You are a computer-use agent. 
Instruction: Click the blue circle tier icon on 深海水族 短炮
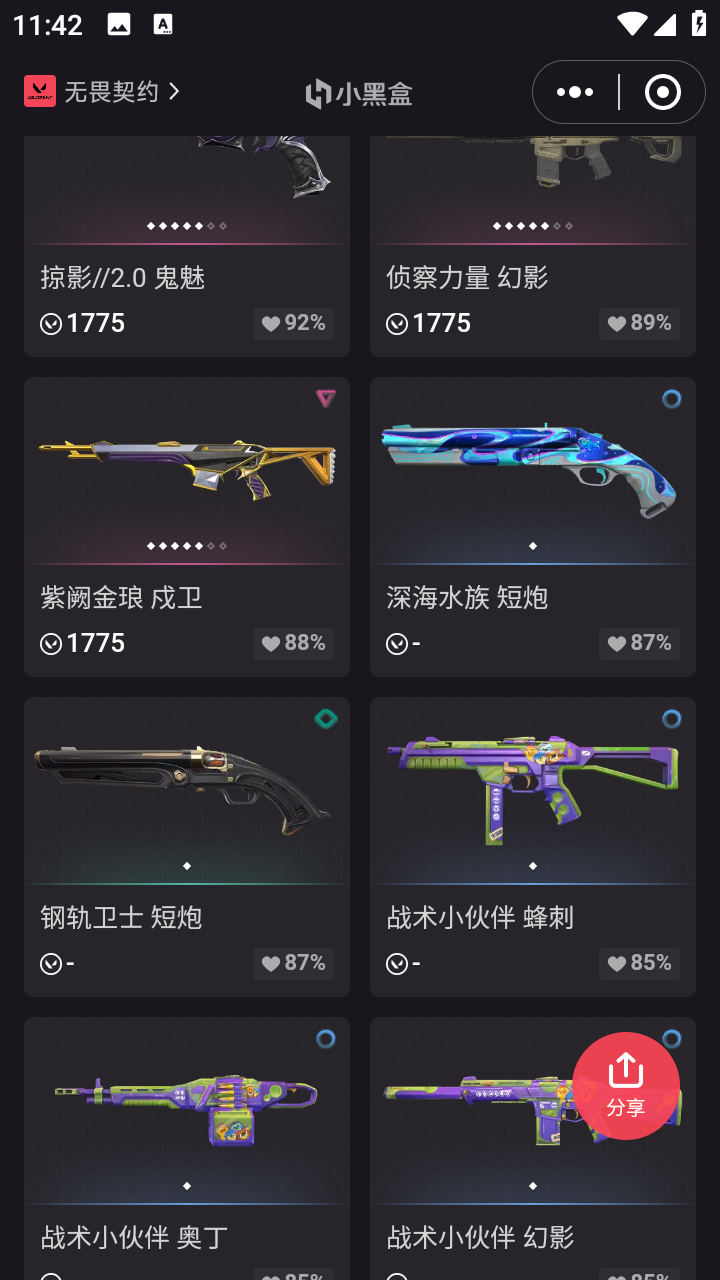671,399
